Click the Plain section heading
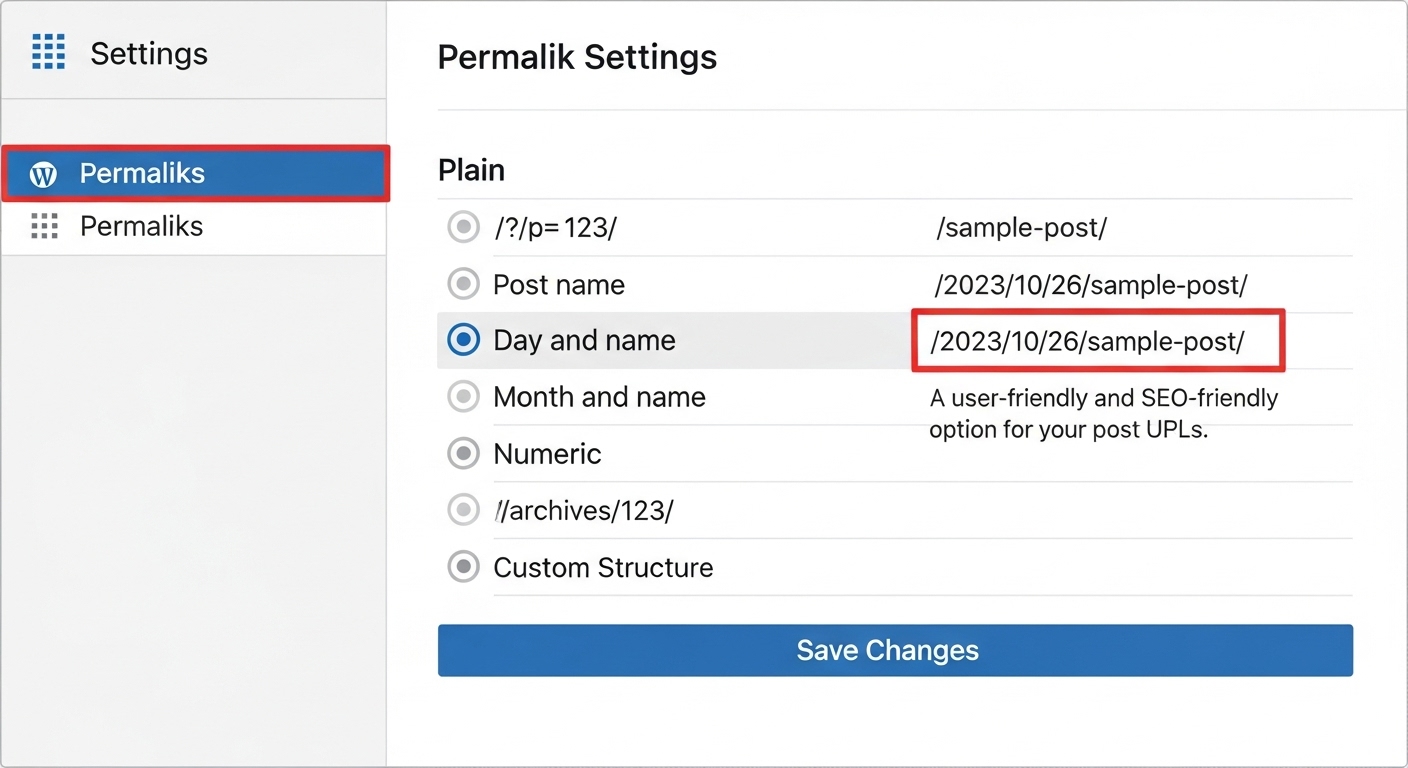 point(471,170)
